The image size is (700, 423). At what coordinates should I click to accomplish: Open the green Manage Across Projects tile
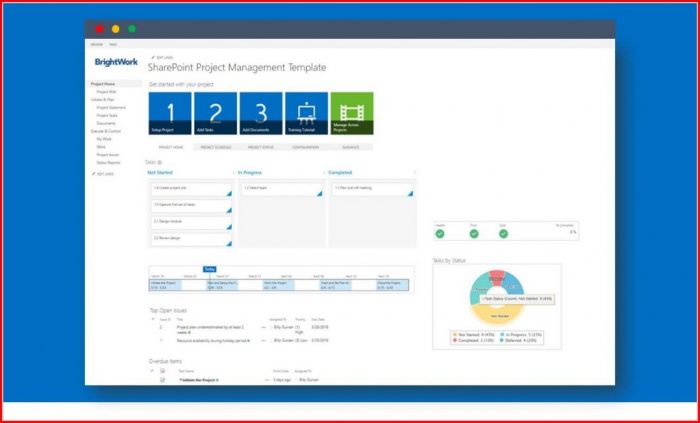tap(352, 113)
